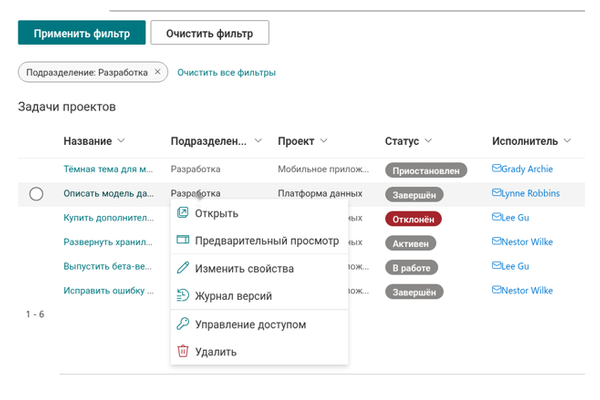Click mail icon beside Lee Gu in В работе row
The height and width of the screenshot is (400, 600).
(496, 266)
